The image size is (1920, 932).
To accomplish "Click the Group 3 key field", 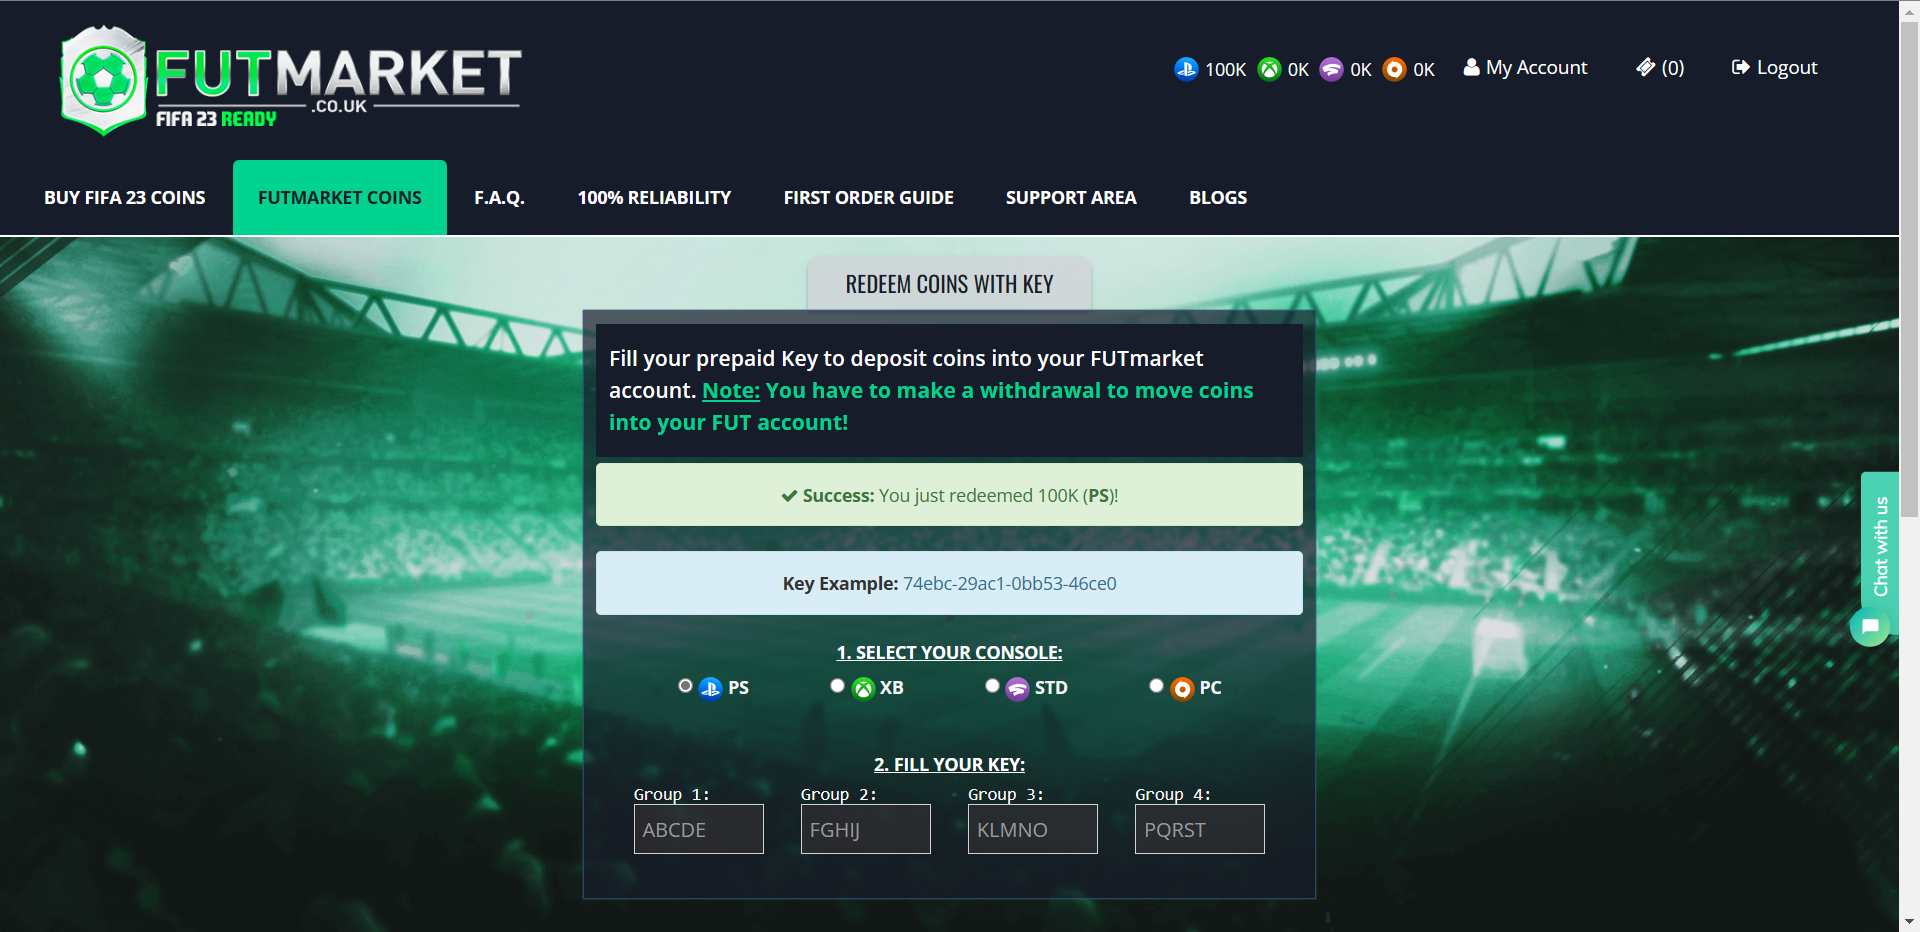I will (1033, 829).
